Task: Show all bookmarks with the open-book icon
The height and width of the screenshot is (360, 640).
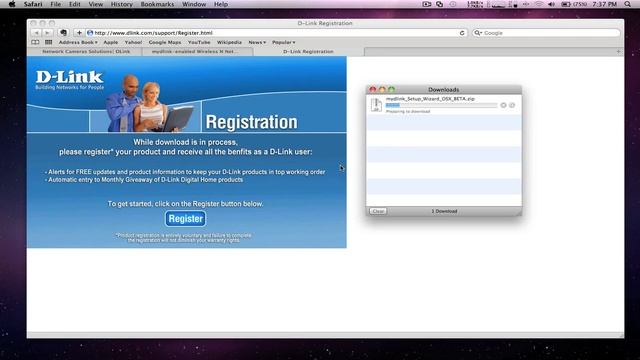Action: tap(35, 42)
